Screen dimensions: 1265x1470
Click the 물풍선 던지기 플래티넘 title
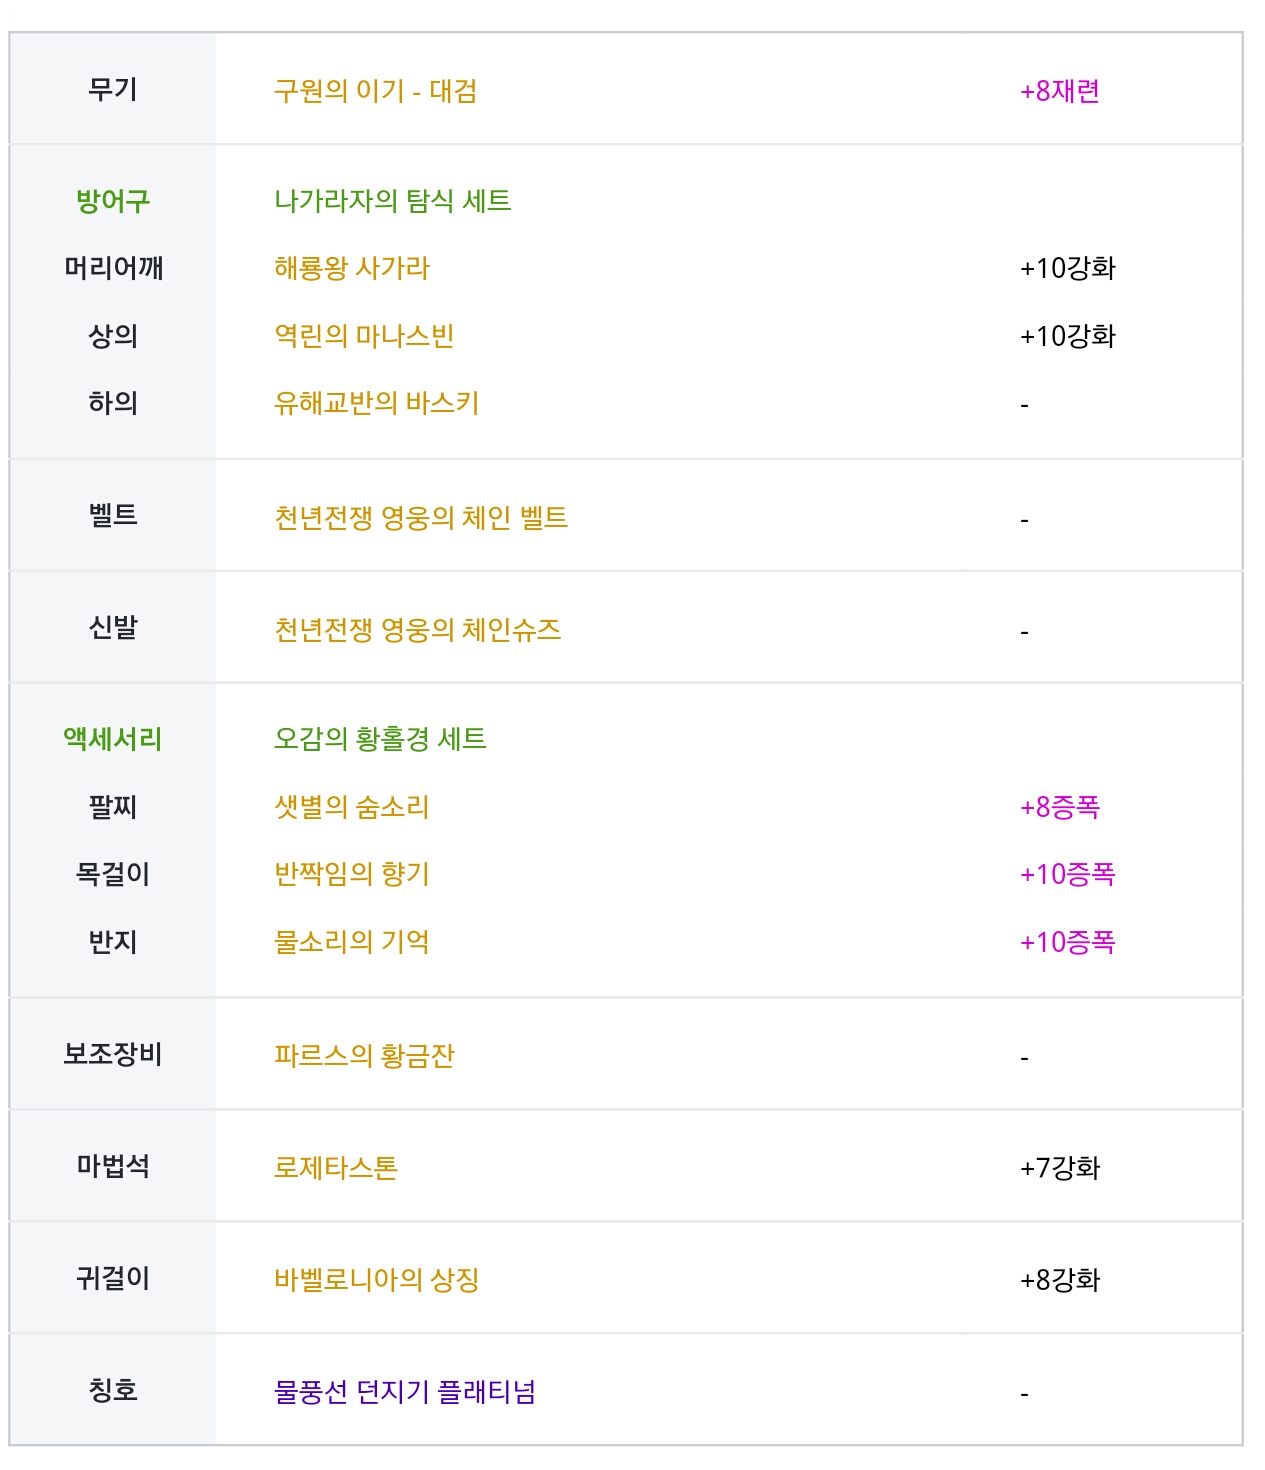tap(405, 1391)
